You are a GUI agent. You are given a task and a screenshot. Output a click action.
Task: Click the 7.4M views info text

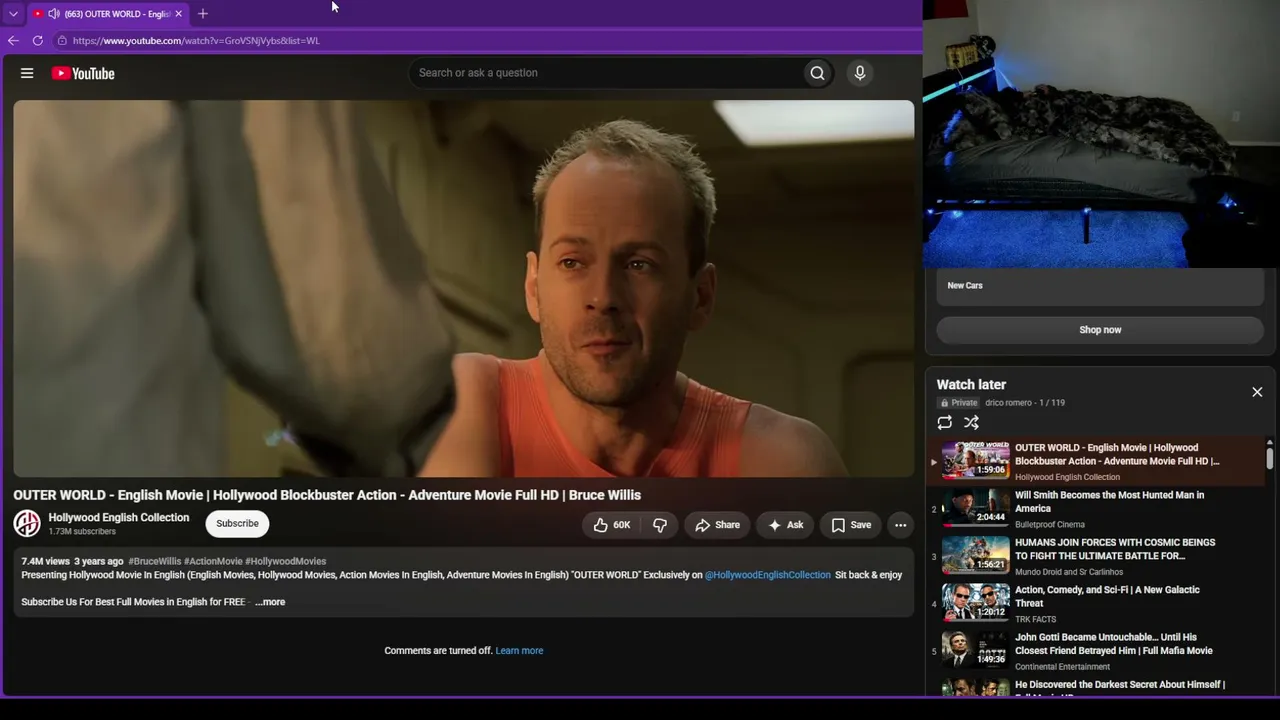pyautogui.click(x=45, y=561)
